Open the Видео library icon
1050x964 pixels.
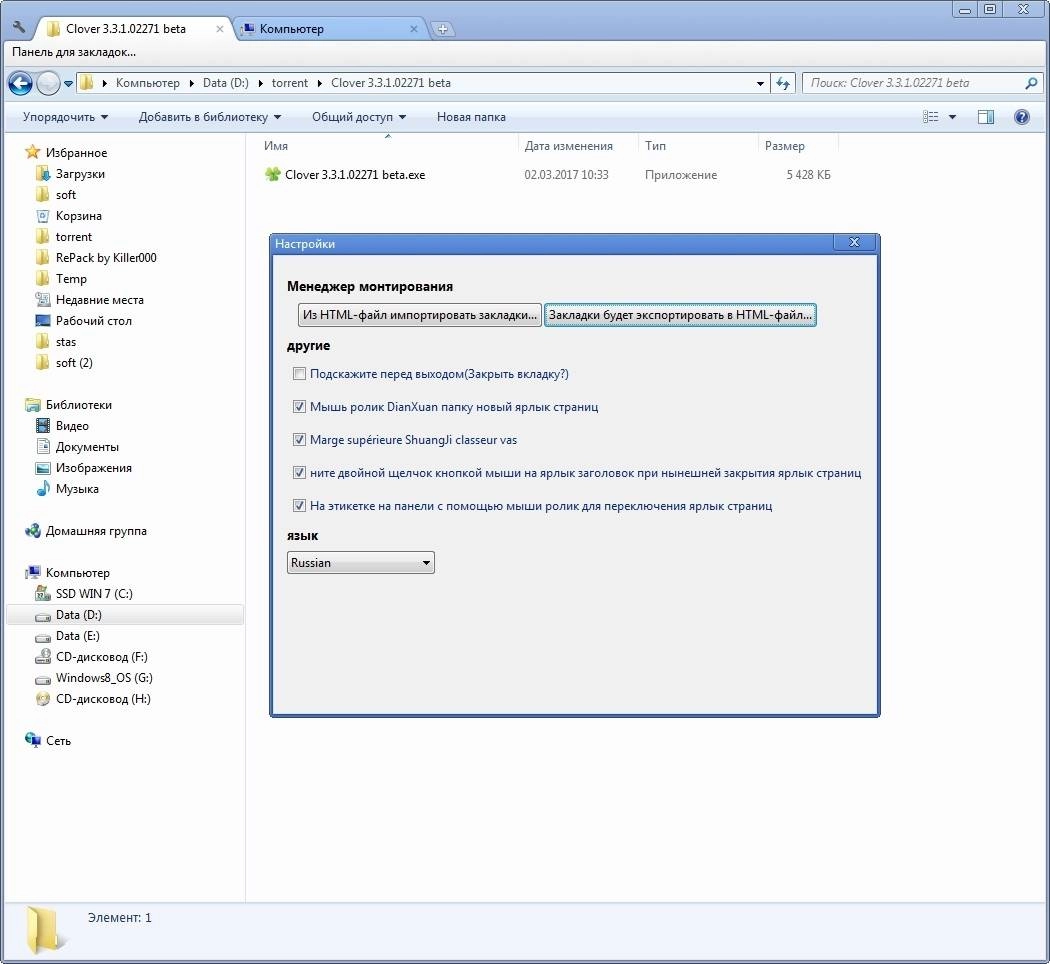(x=42, y=426)
